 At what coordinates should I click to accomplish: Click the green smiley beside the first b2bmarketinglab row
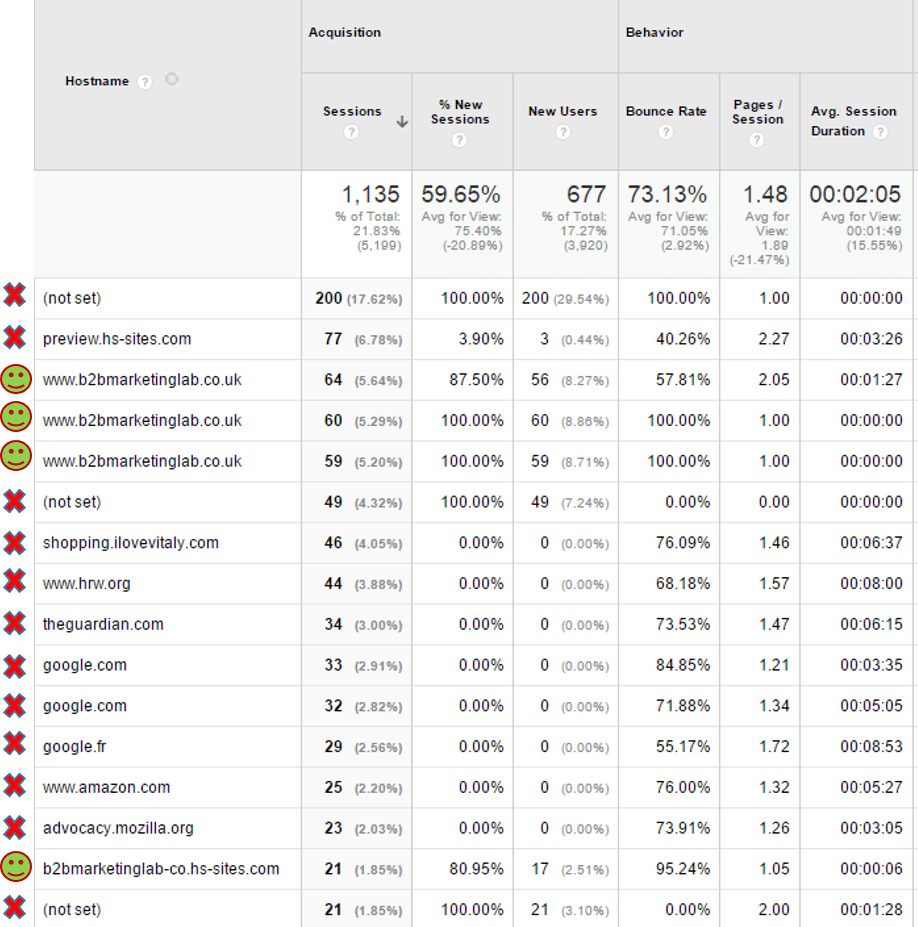pyautogui.click(x=15, y=379)
